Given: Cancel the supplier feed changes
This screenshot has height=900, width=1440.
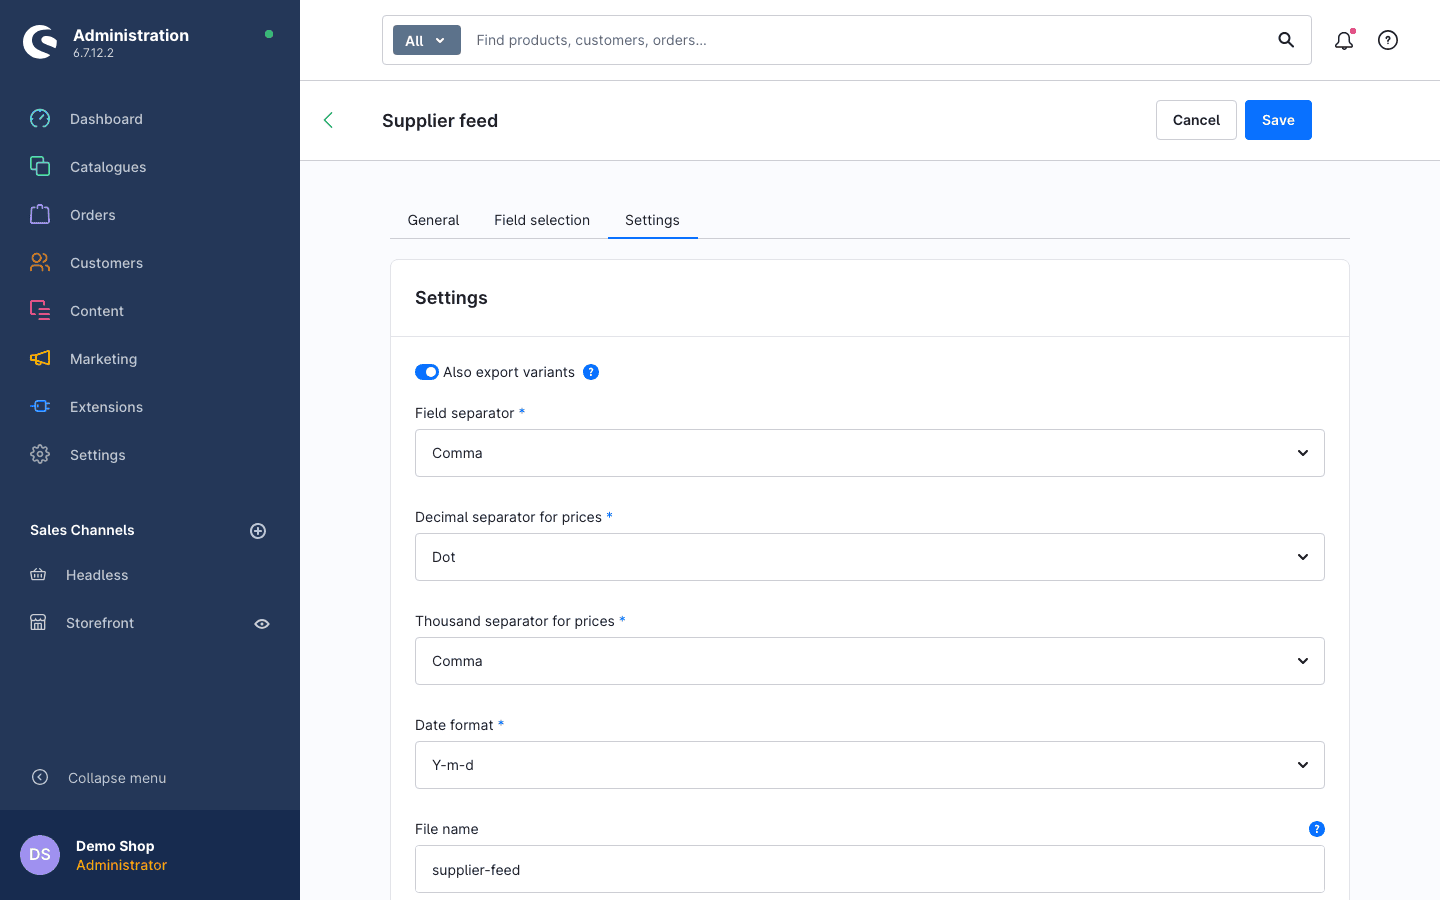Looking at the screenshot, I should [1196, 120].
